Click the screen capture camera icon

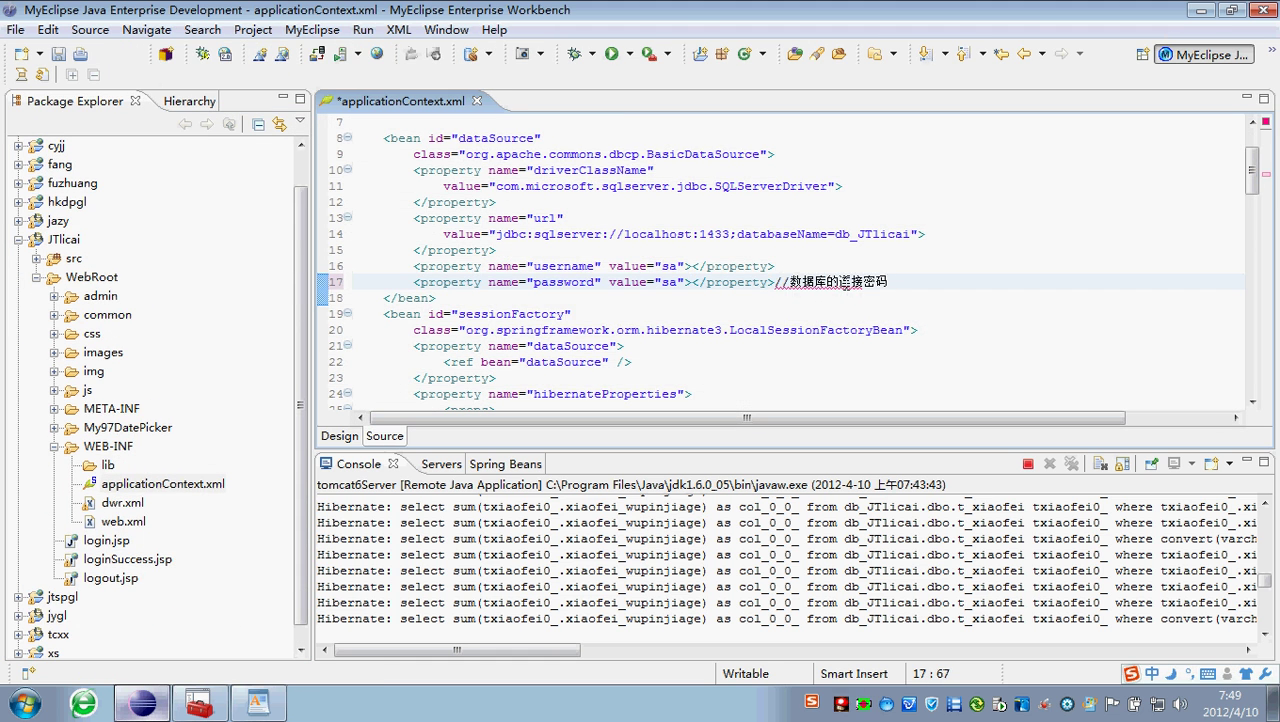pyautogui.click(x=522, y=54)
